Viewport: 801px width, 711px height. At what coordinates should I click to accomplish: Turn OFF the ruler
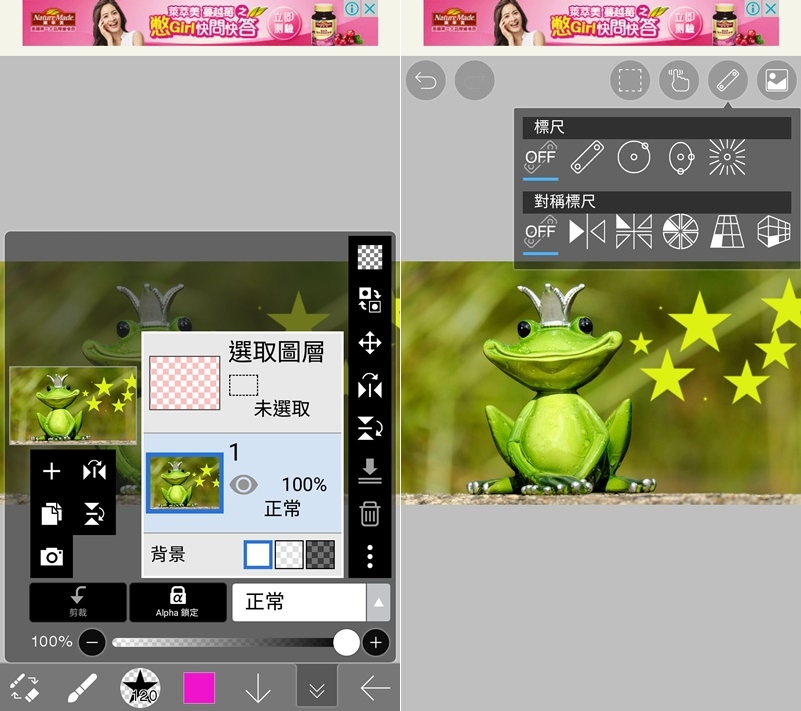point(540,157)
